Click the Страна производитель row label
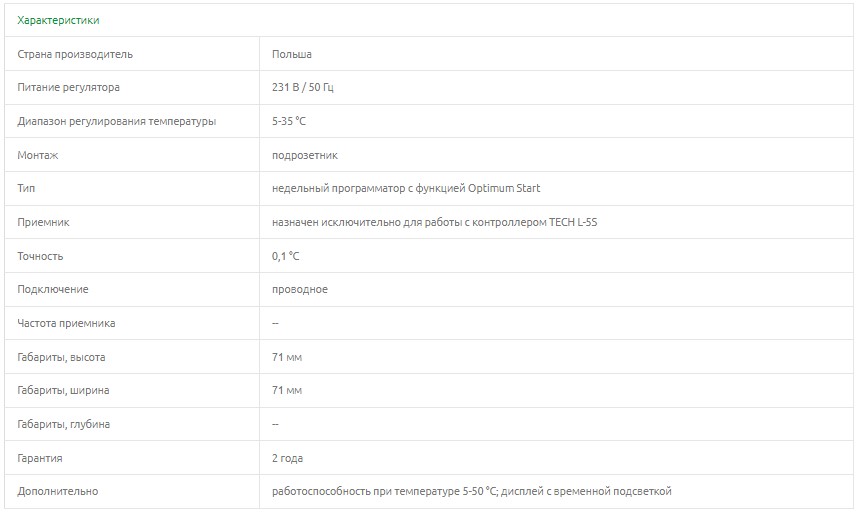The width and height of the screenshot is (860, 512). [75, 54]
